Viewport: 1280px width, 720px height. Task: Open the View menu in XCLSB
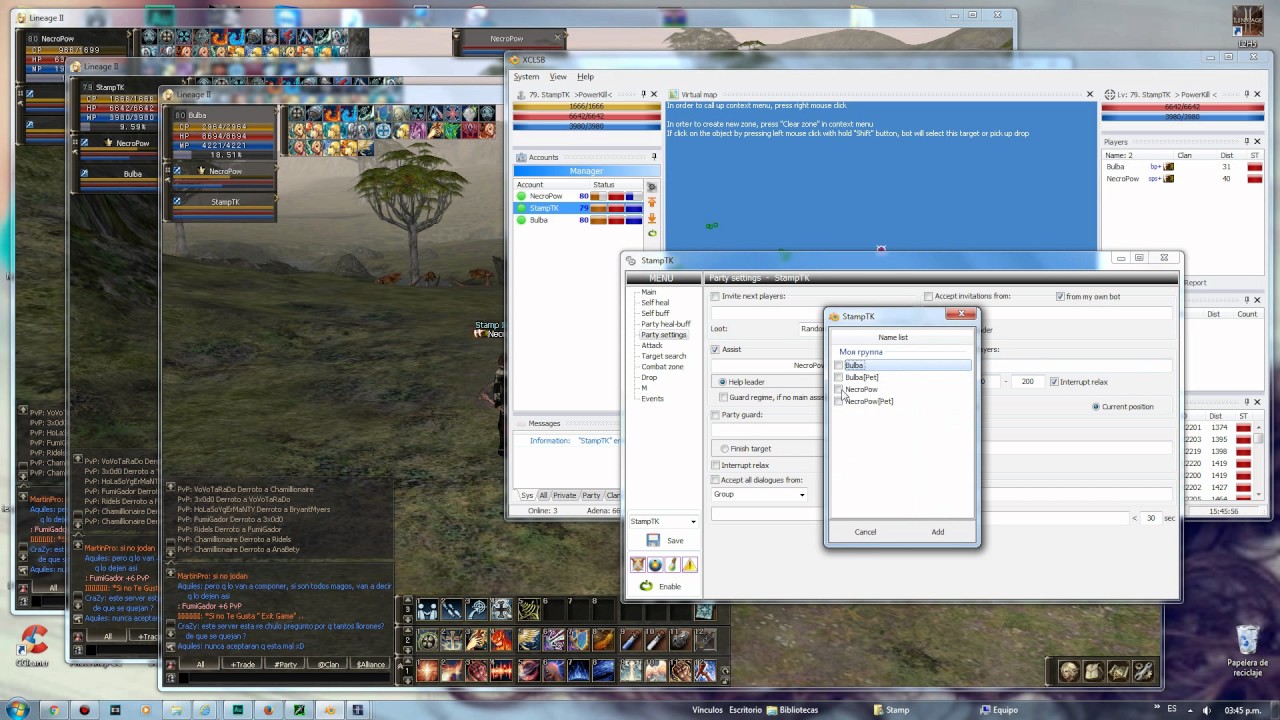click(x=558, y=77)
